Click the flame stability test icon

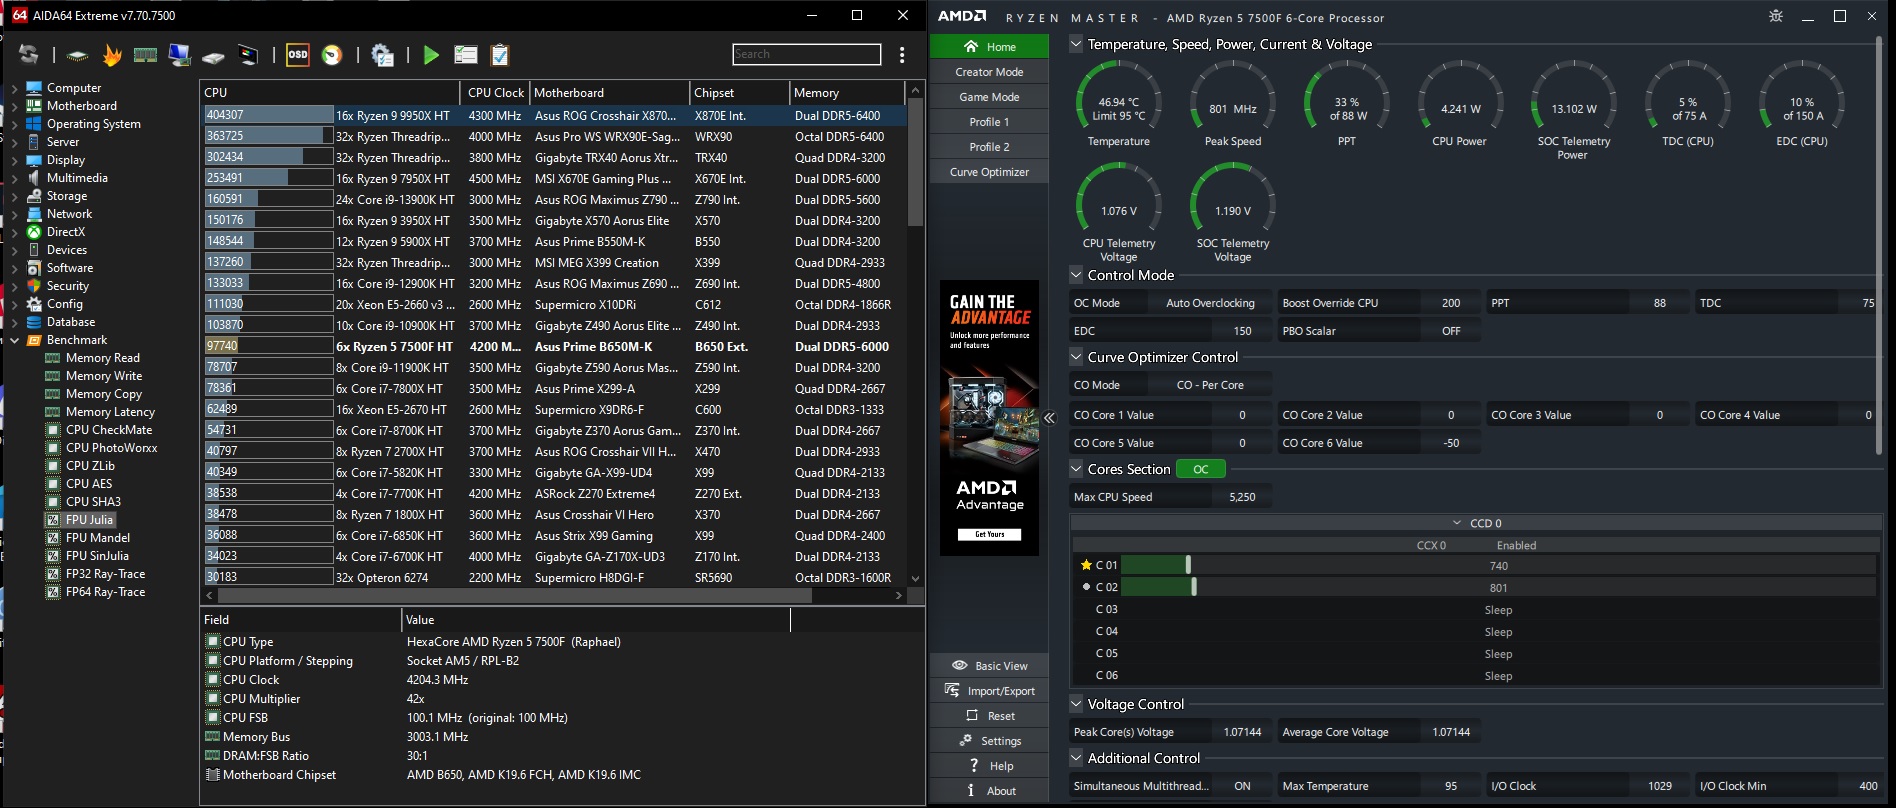tap(112, 55)
